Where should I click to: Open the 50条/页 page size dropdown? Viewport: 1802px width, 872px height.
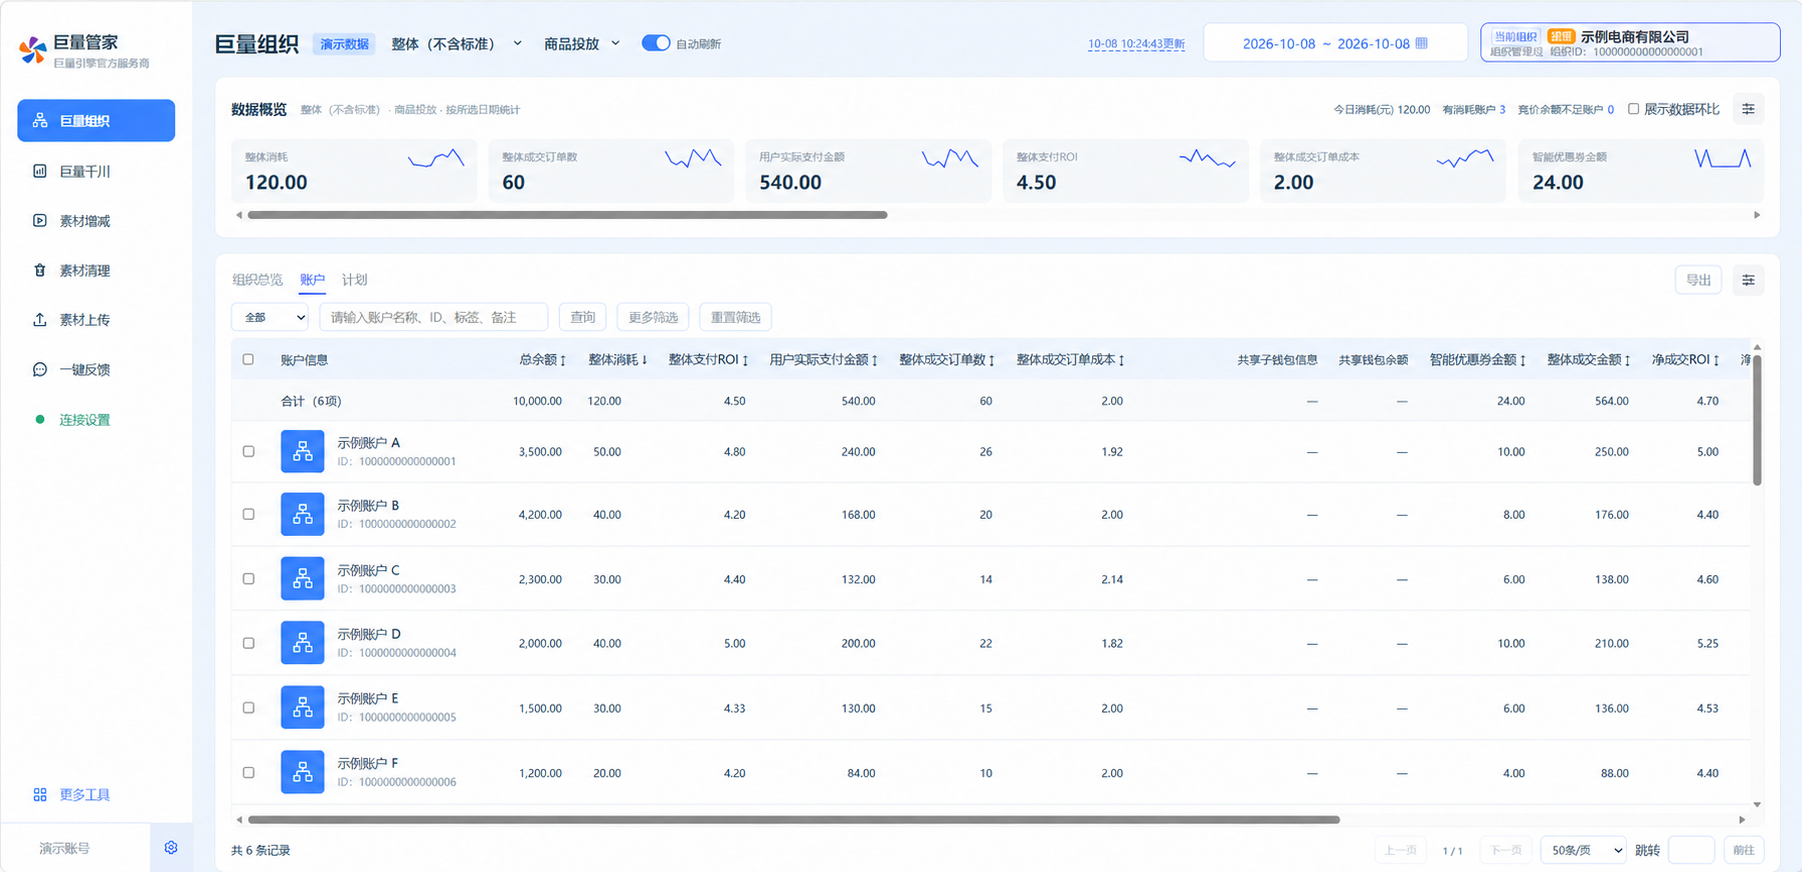click(1584, 850)
